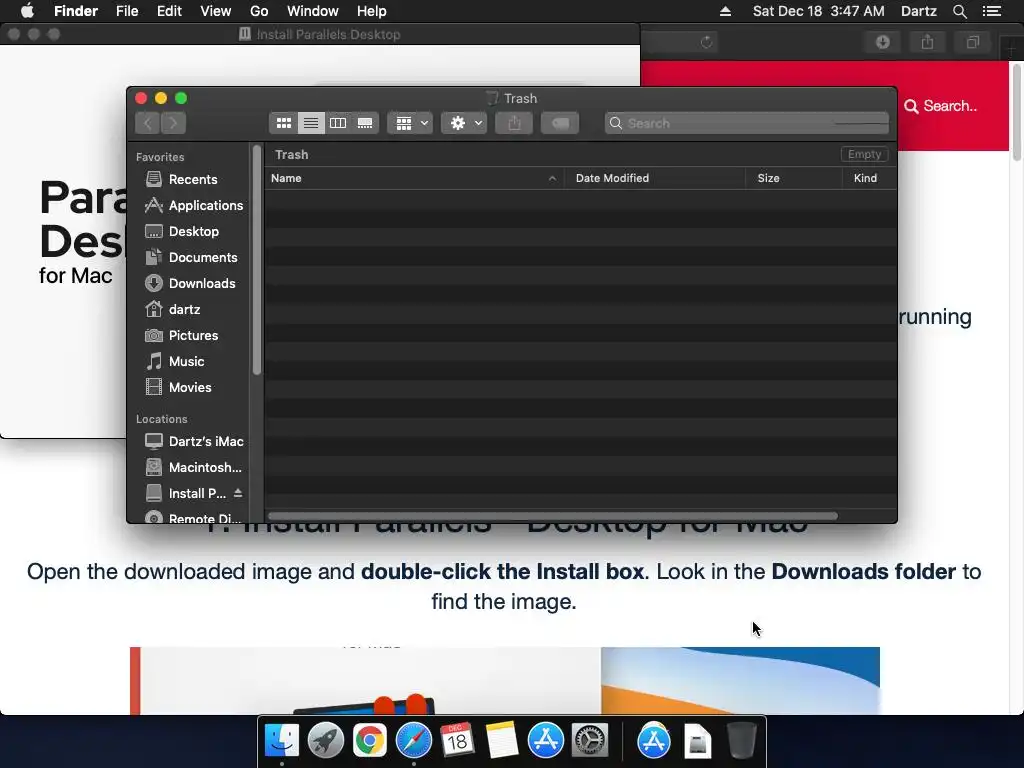Open Google Chrome from the Dock
The height and width of the screenshot is (768, 1024).
[x=370, y=741]
